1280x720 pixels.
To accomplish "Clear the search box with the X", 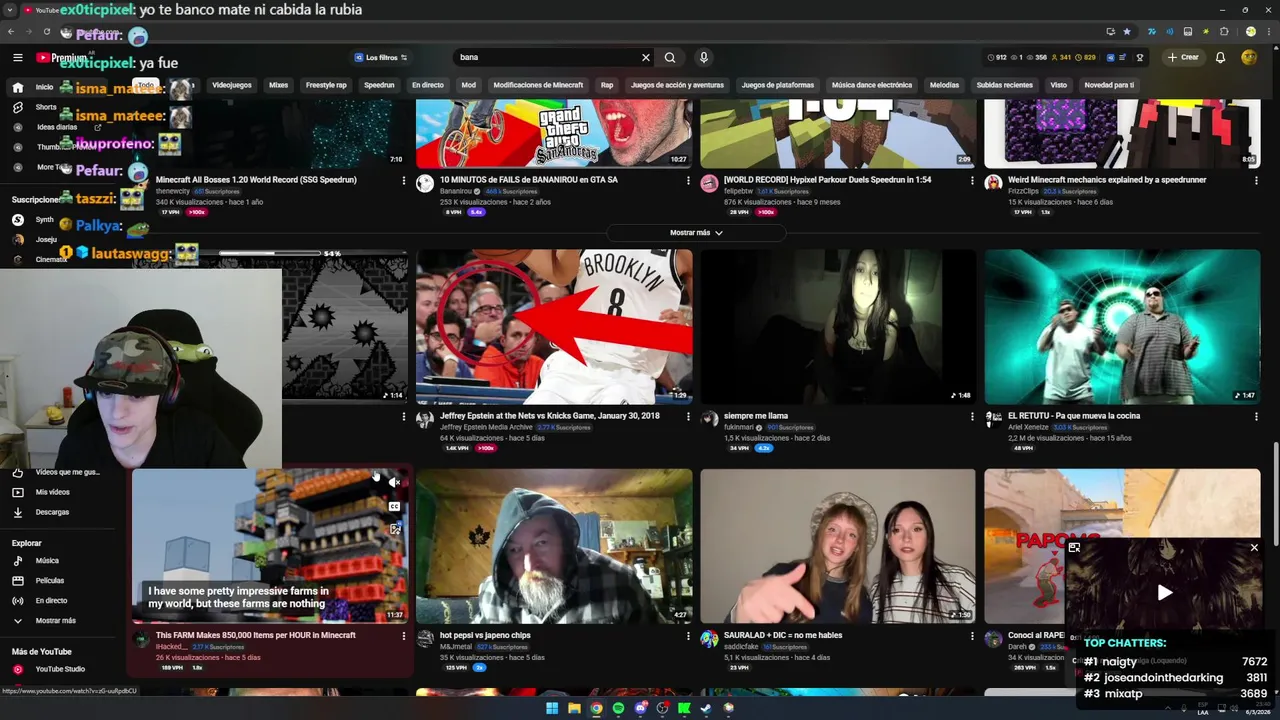I will 646,57.
